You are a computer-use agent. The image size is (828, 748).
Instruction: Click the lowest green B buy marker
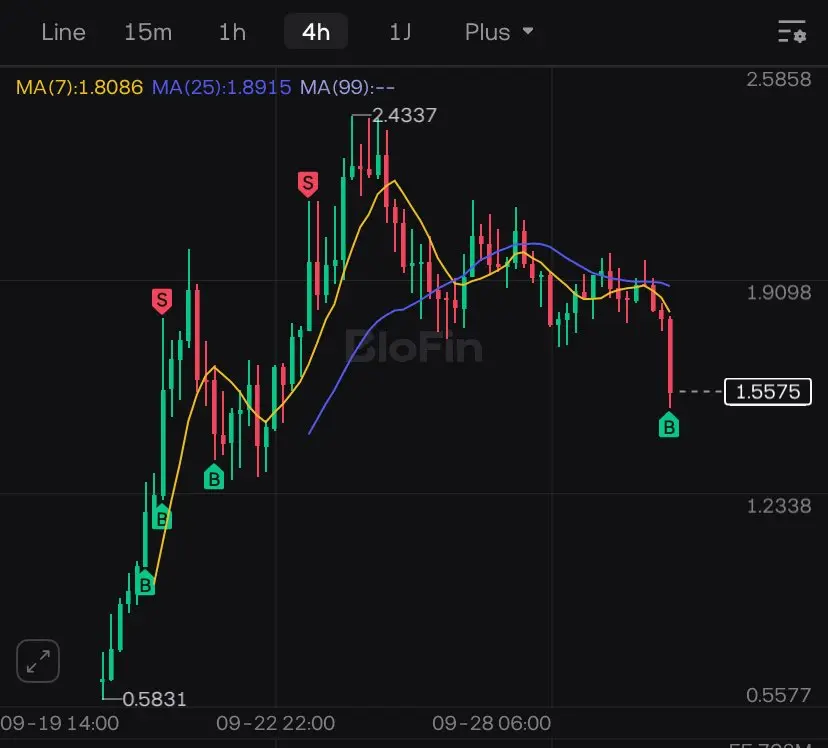pos(145,583)
